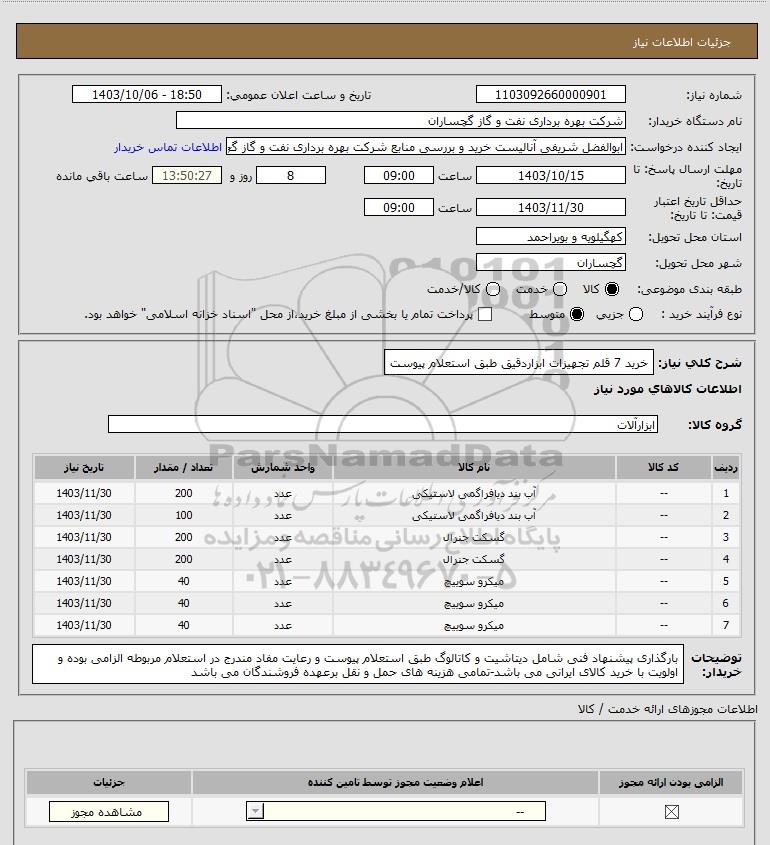Click the announcement date field 1403/10/06 - 18:50
Image resolution: width=770 pixels, height=845 pixels.
tap(147, 94)
